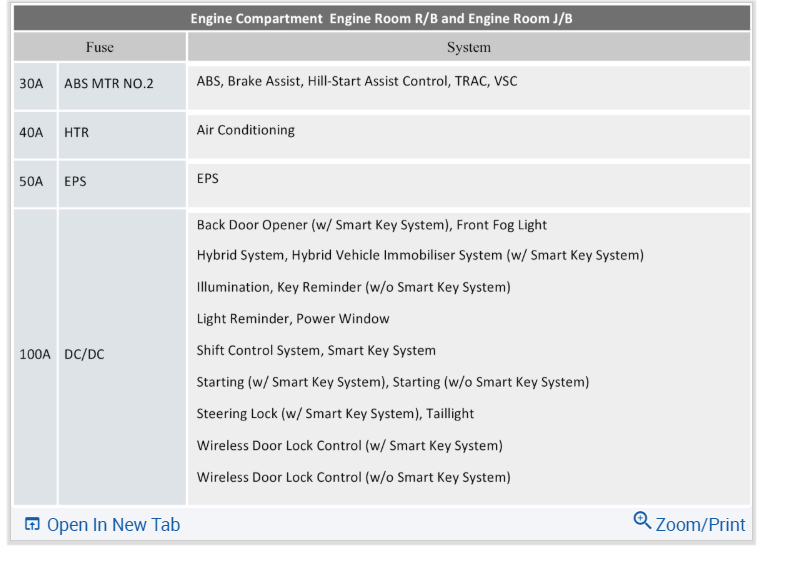The width and height of the screenshot is (785, 561).
Task: Click the Zoom/Print magnifier icon
Action: 642,520
